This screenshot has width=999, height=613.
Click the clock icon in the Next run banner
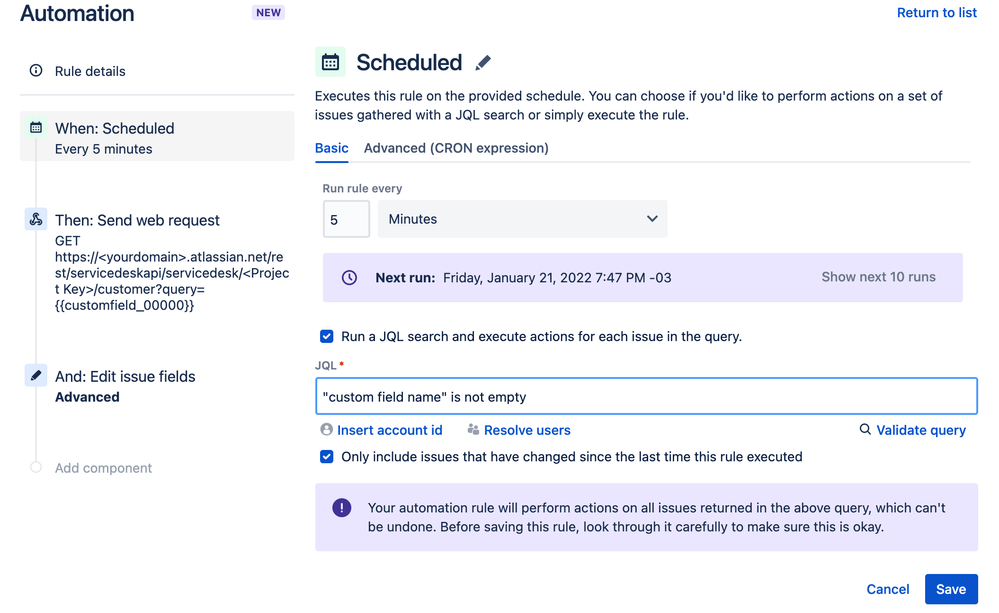[349, 278]
